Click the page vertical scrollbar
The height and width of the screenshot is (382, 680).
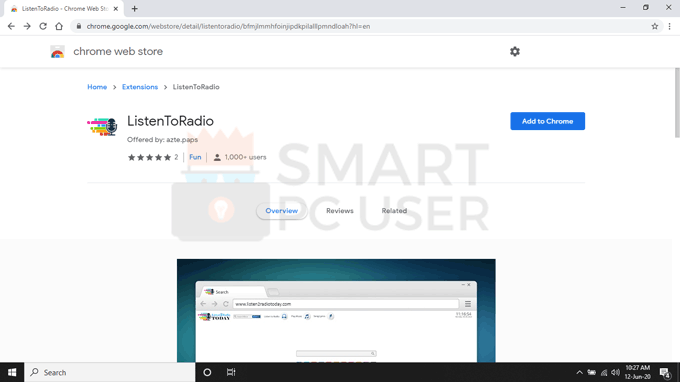(x=677, y=103)
